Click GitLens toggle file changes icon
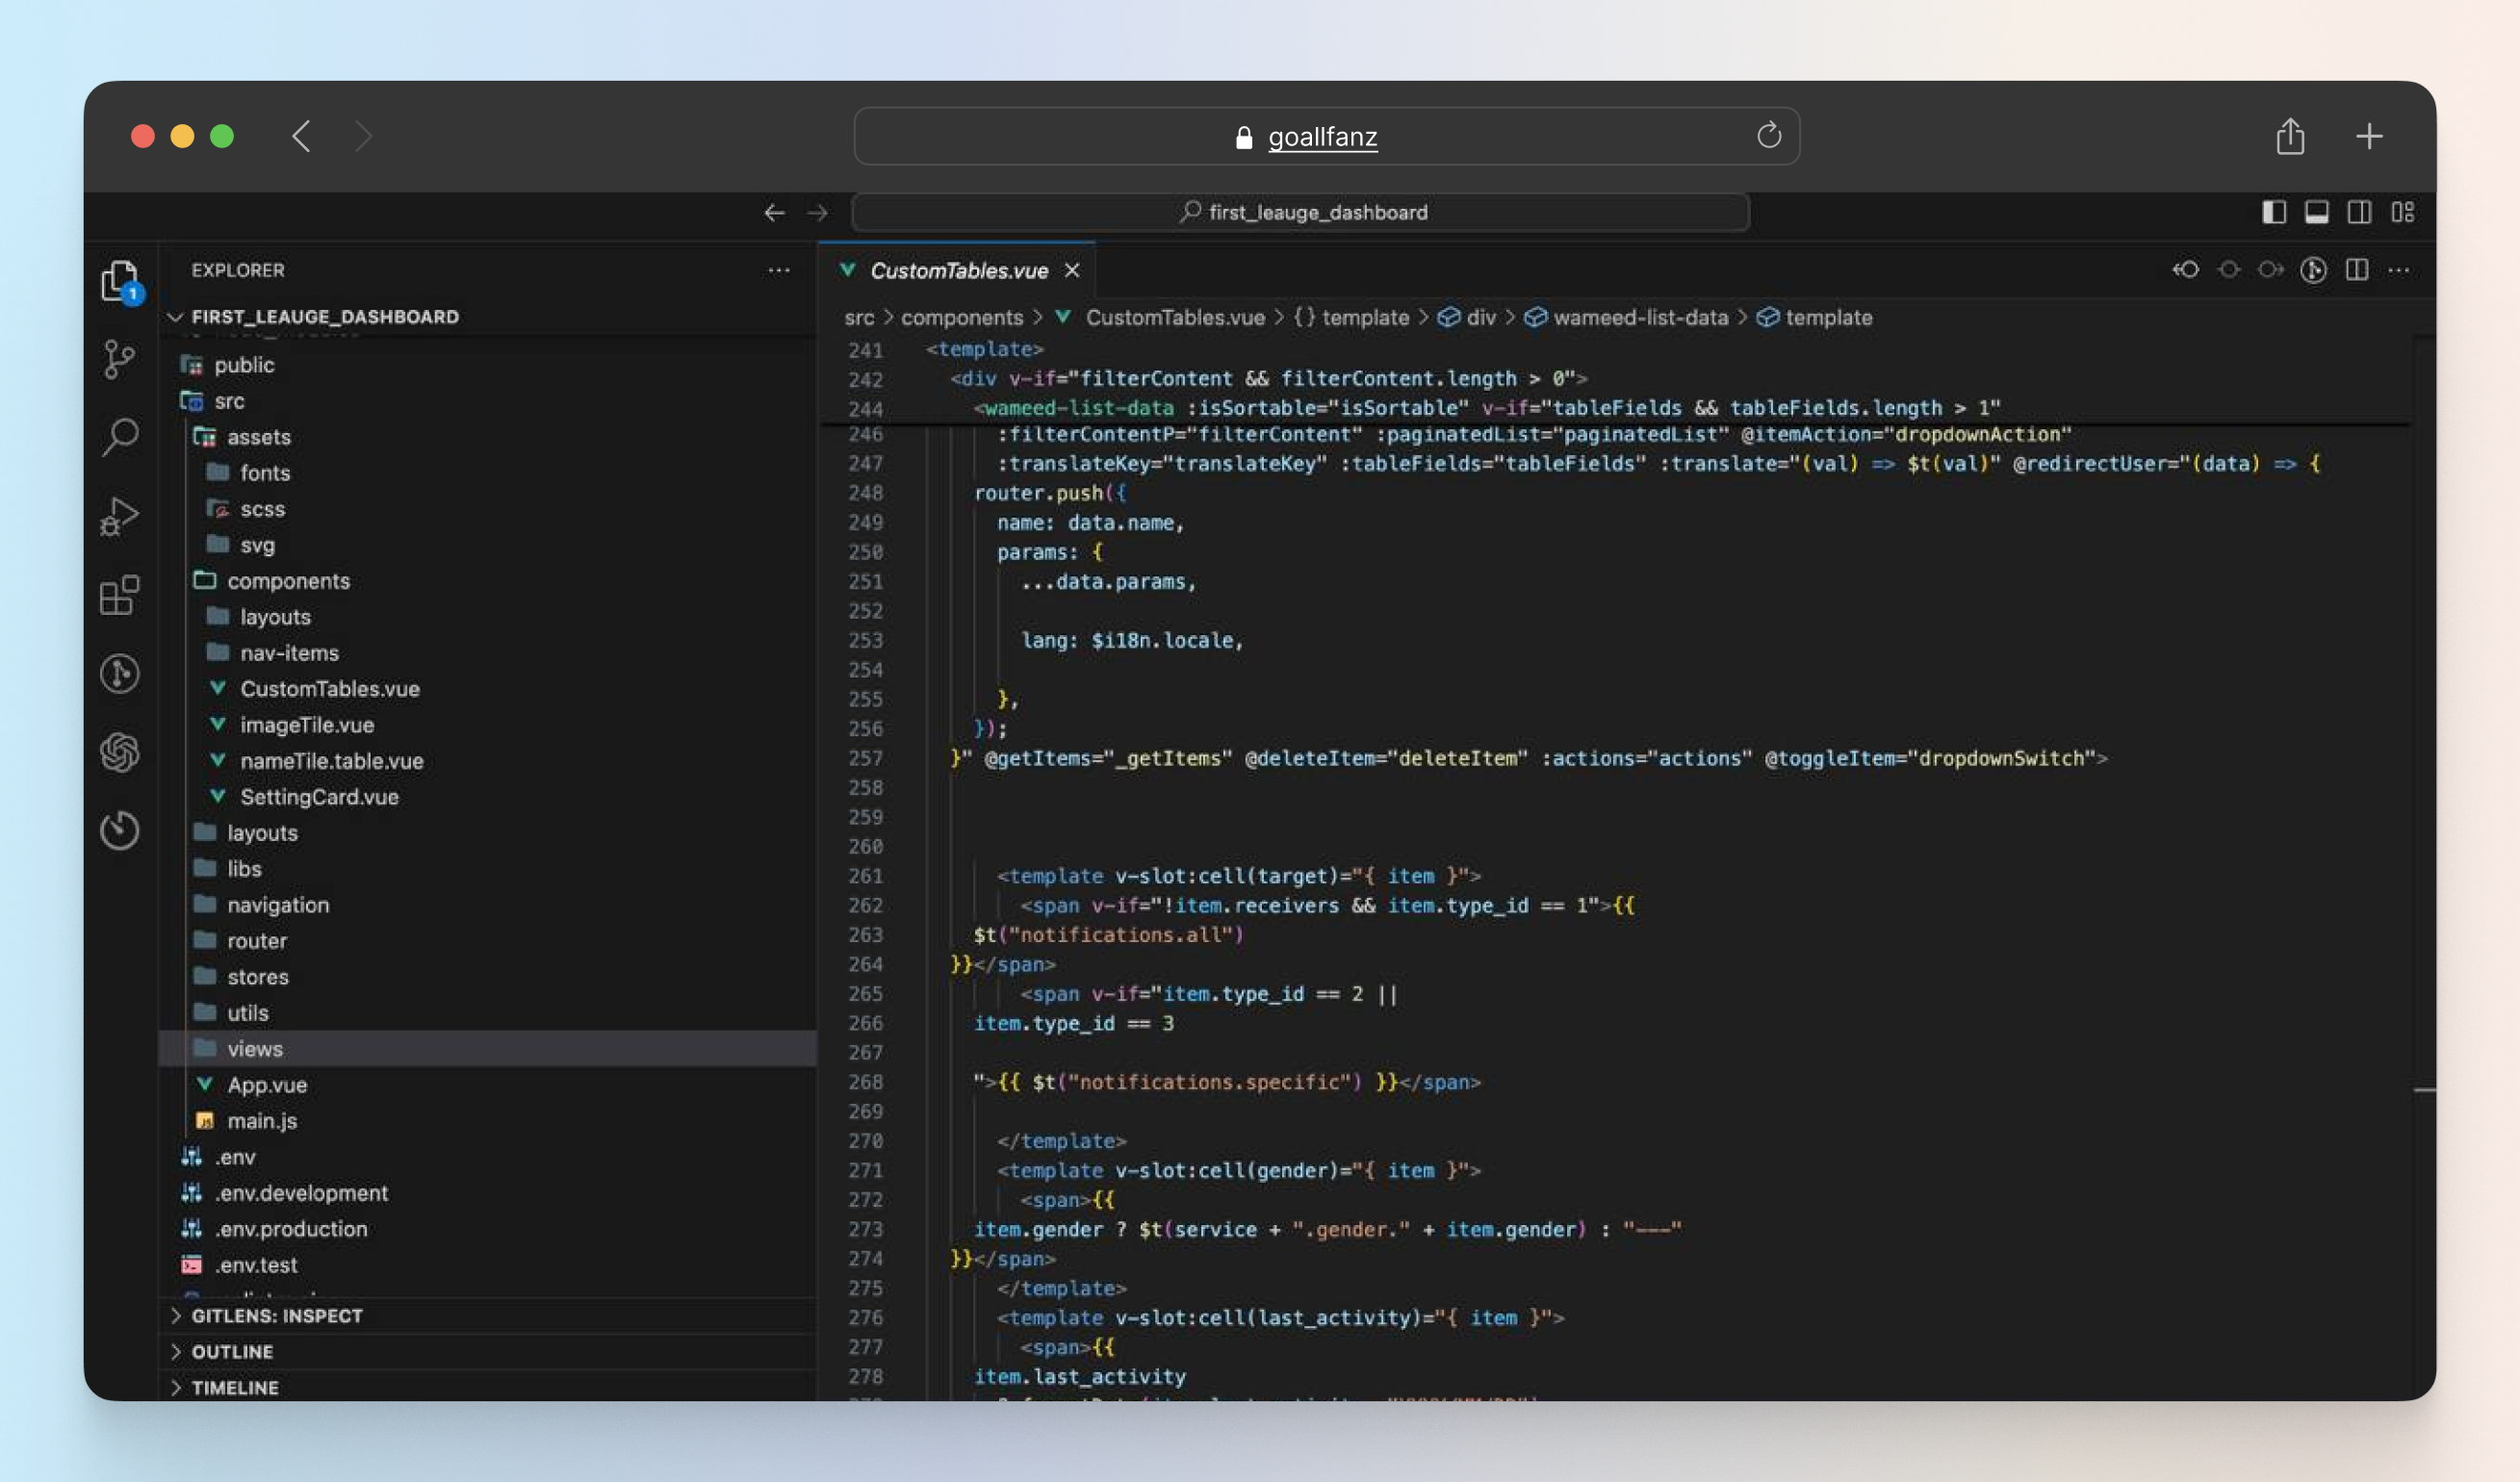This screenshot has width=2520, height=1482. (2228, 270)
